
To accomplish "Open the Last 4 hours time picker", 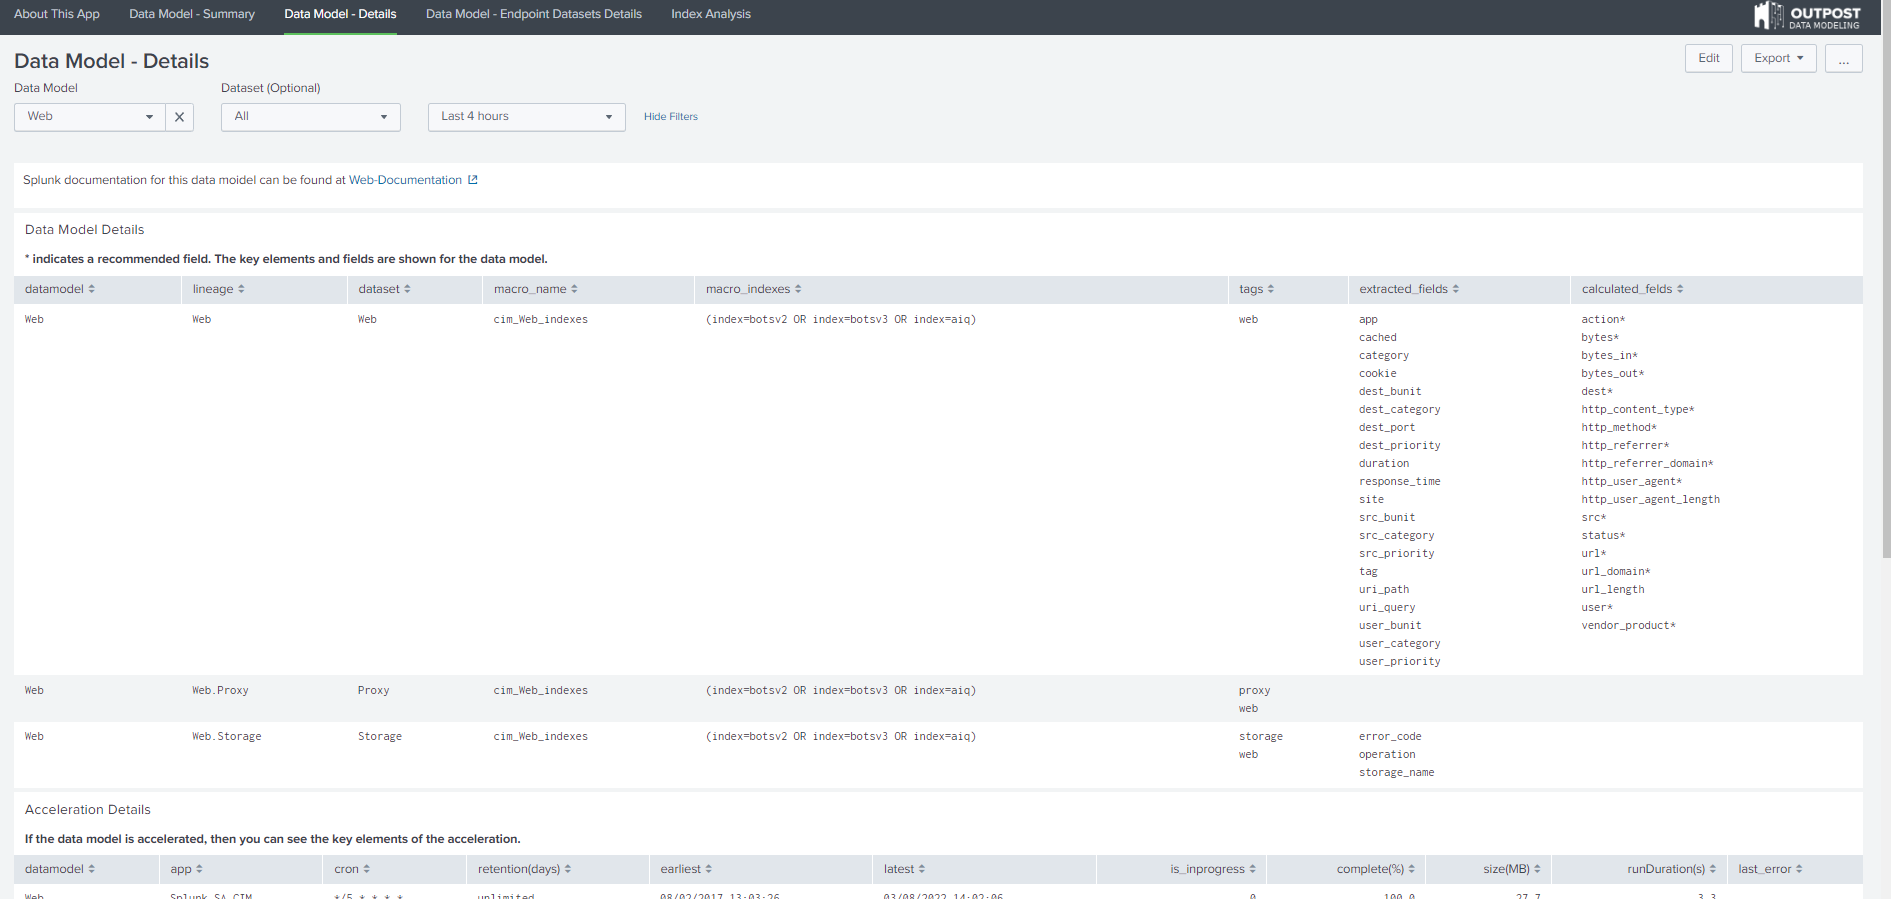I will [x=527, y=117].
